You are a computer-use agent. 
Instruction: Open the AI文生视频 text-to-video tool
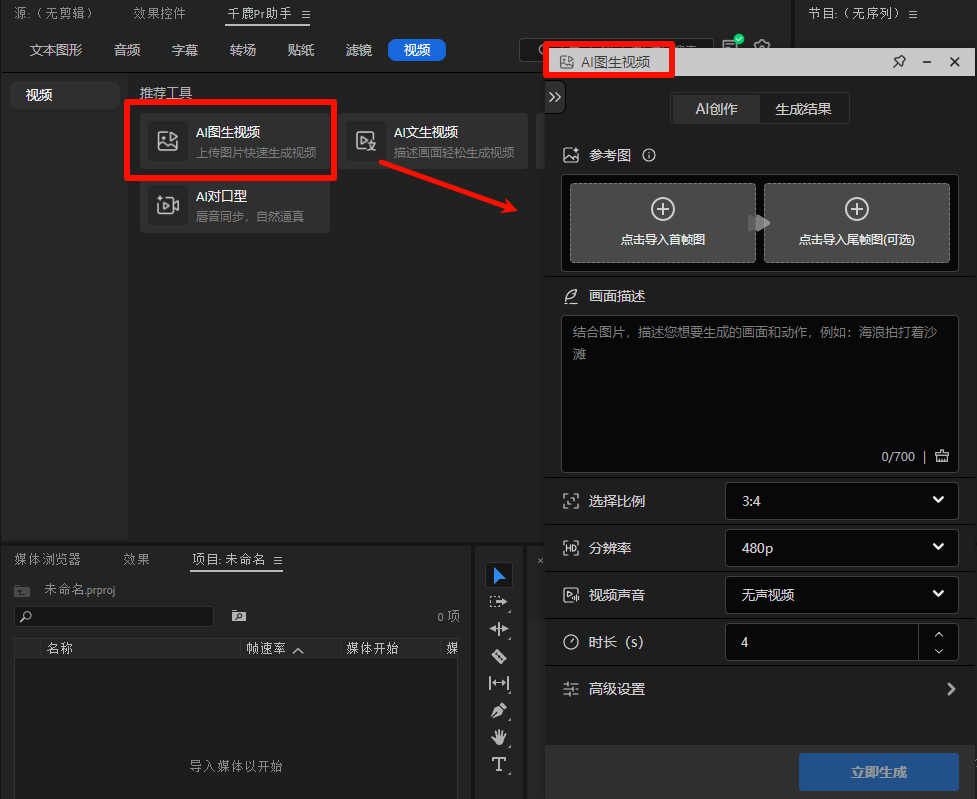point(430,140)
